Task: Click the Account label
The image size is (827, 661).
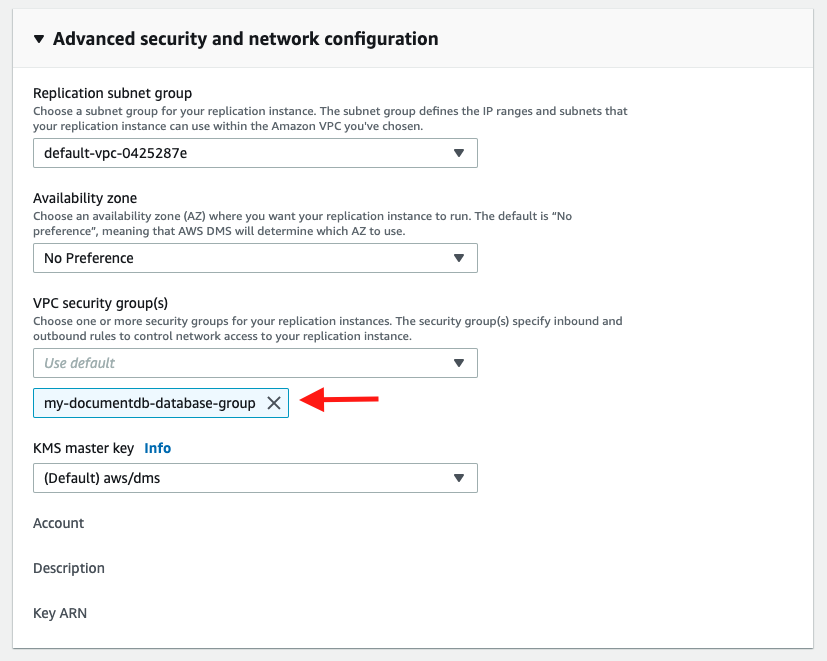Action: point(58,523)
